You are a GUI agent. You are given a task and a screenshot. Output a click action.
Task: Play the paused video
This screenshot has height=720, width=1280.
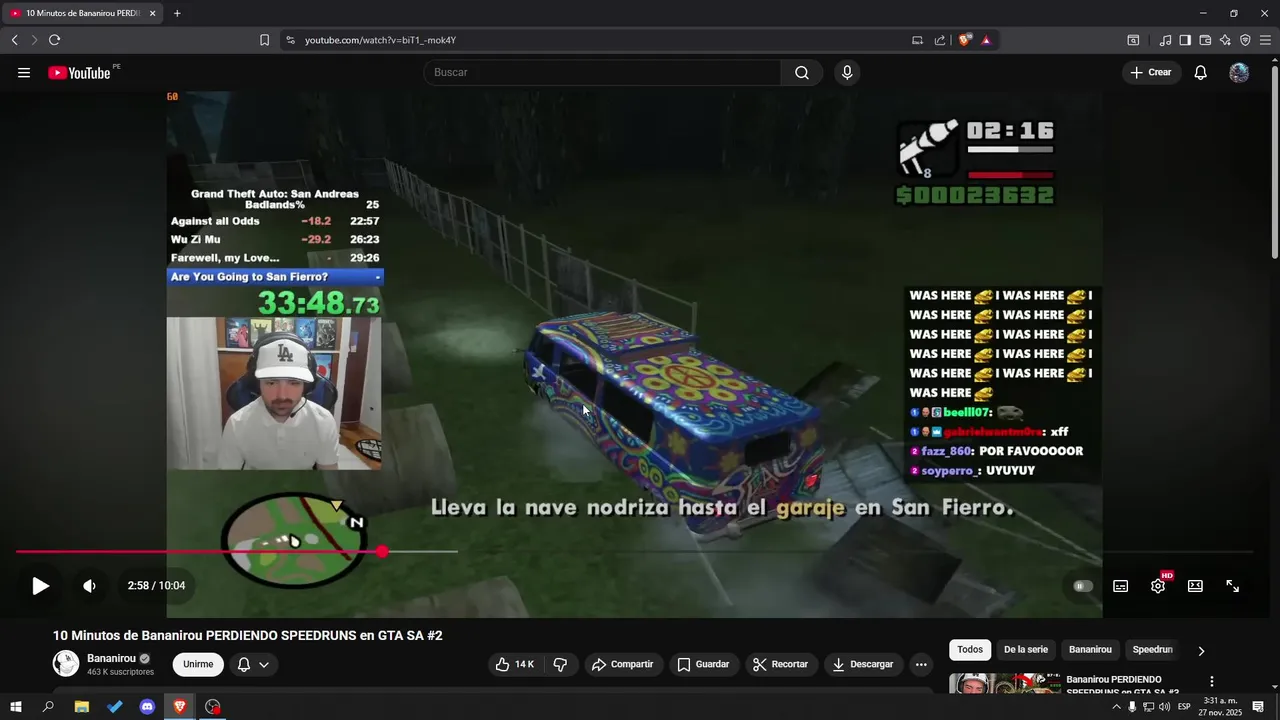pyautogui.click(x=40, y=586)
